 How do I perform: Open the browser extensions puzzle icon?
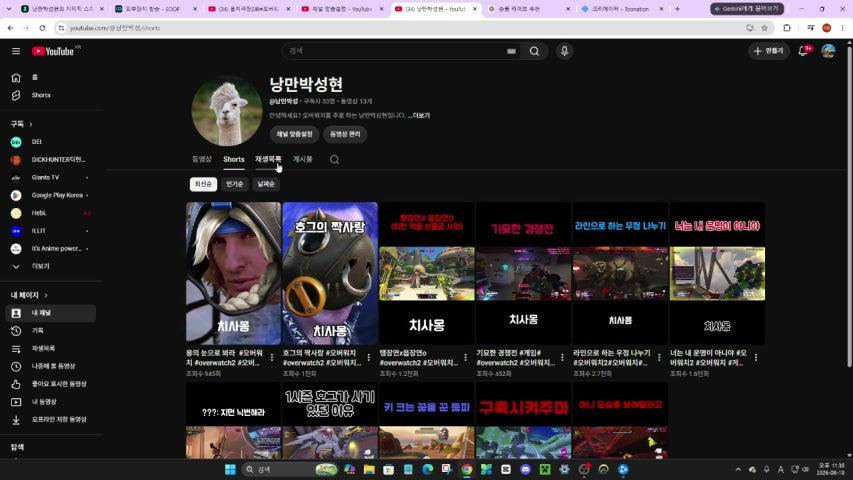pyautogui.click(x=787, y=28)
